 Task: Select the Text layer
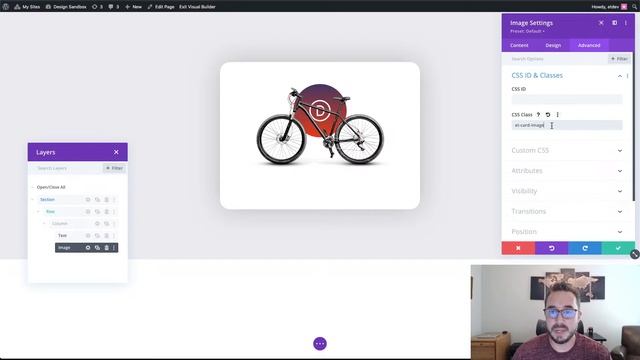(62, 236)
